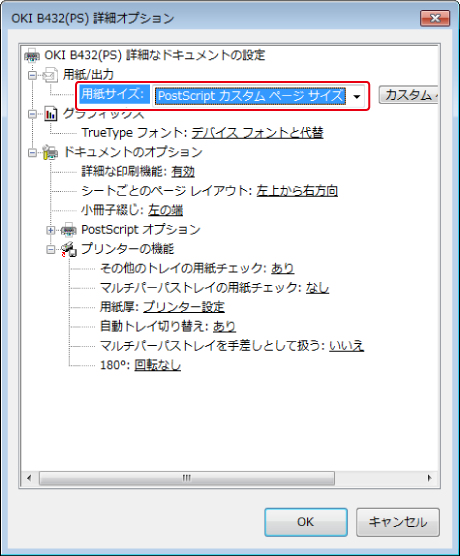
Task: Click the graphics bar-chart icon
Action: (x=50, y=114)
